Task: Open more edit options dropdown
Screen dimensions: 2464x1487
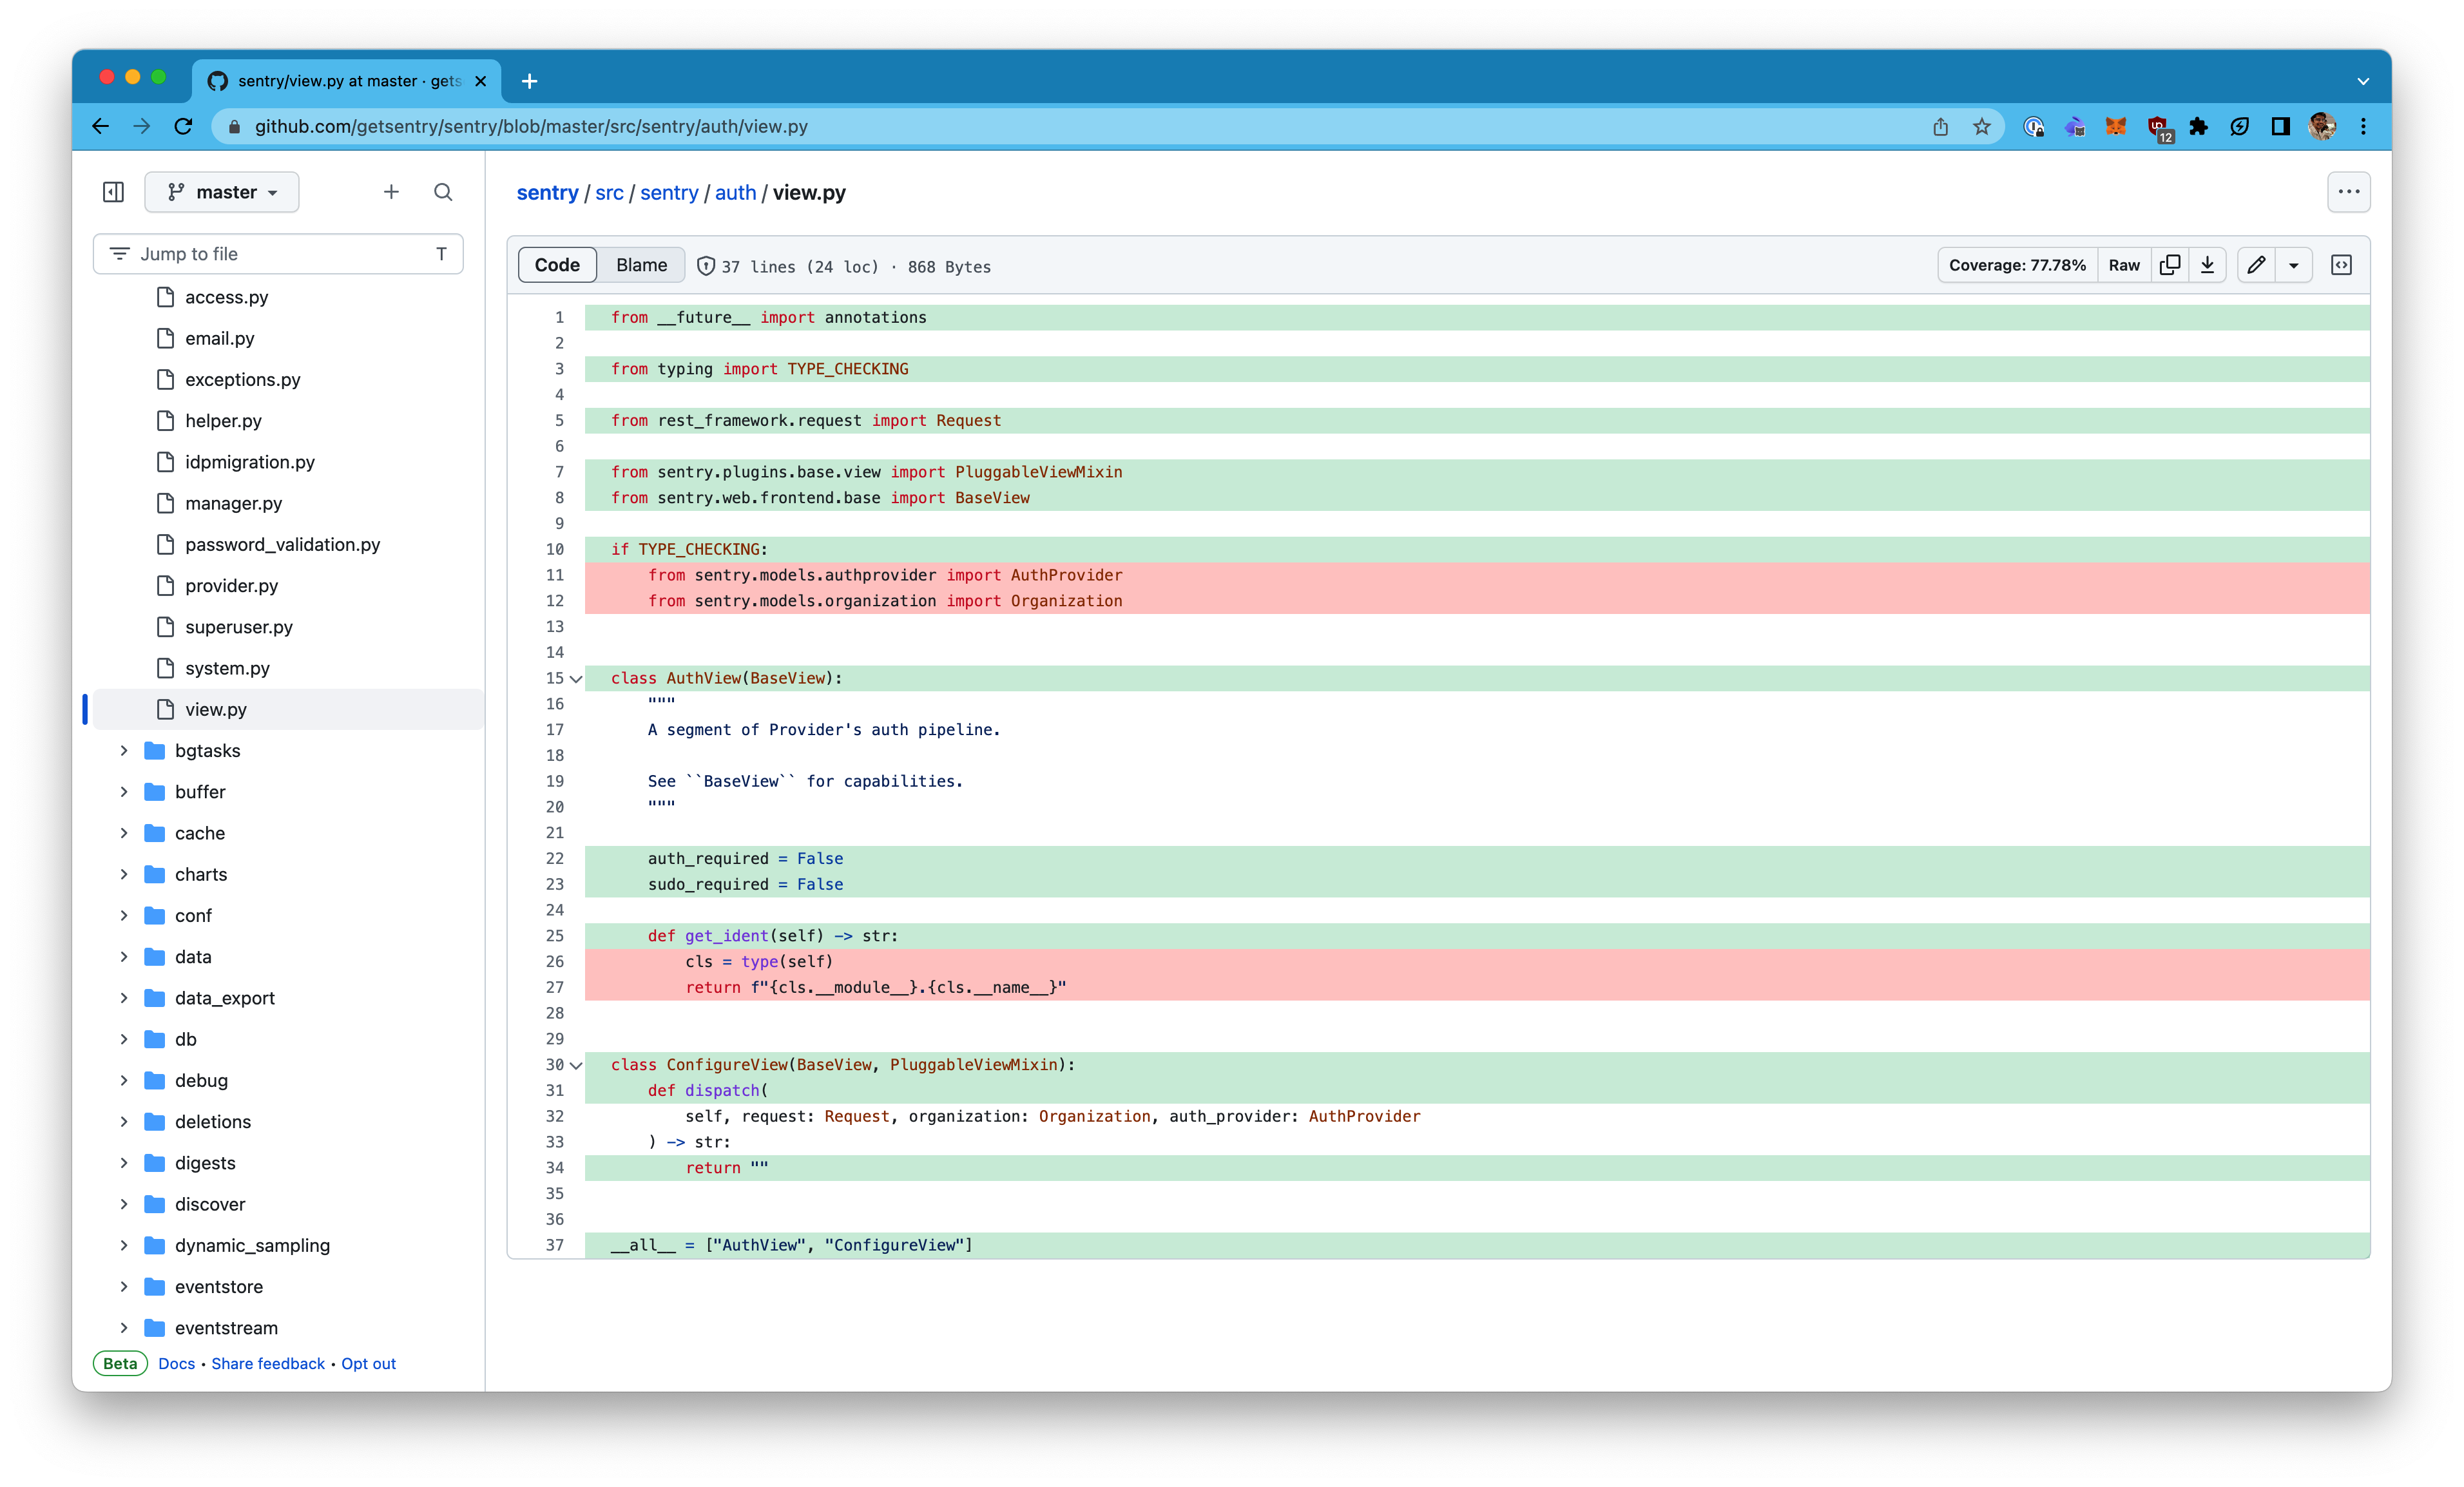Action: (2294, 265)
